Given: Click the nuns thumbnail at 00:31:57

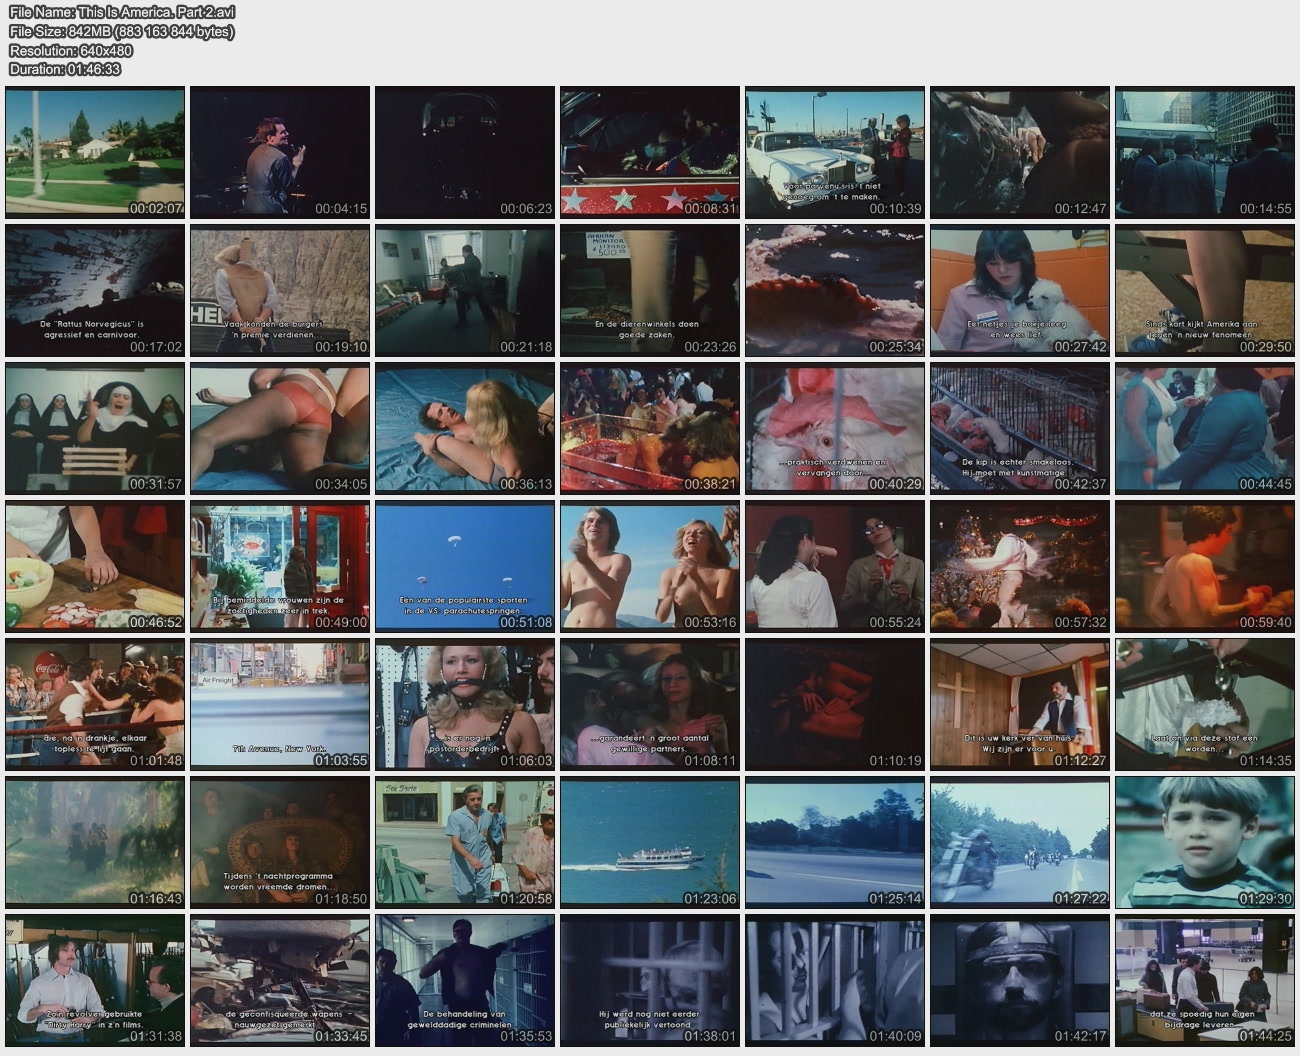Looking at the screenshot, I should [95, 428].
